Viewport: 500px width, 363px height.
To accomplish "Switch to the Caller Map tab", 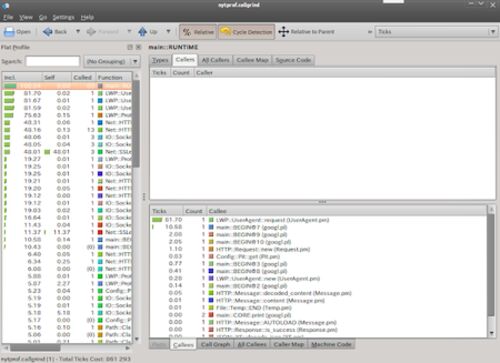I will 289,344.
